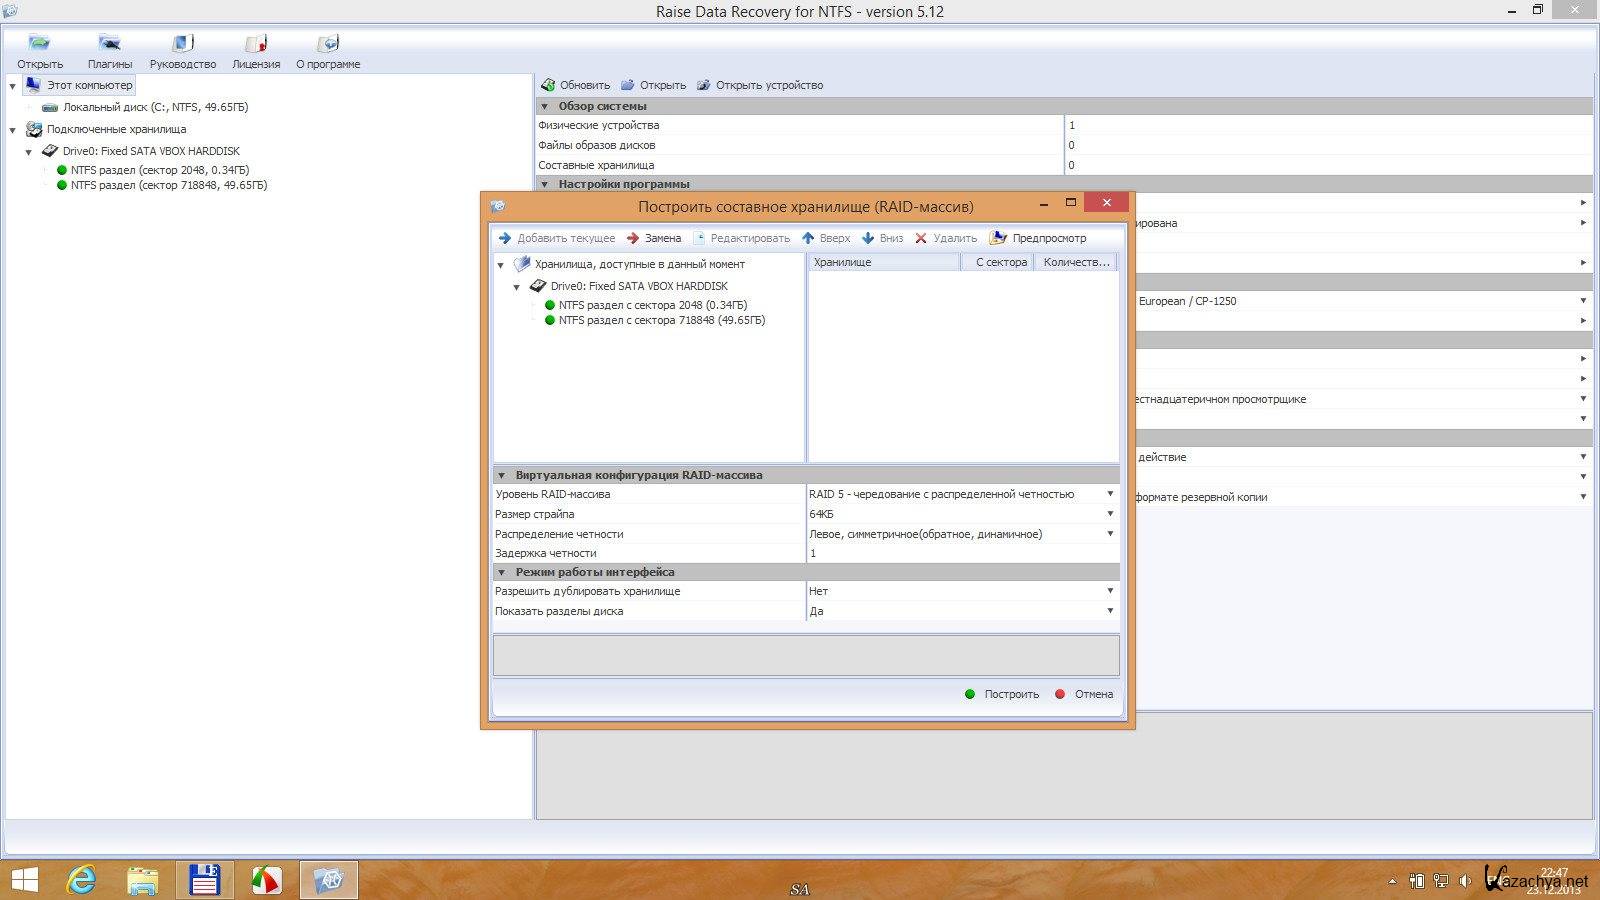Click the Build (Построить) button
Screen dimensions: 1600x900
(1002, 694)
